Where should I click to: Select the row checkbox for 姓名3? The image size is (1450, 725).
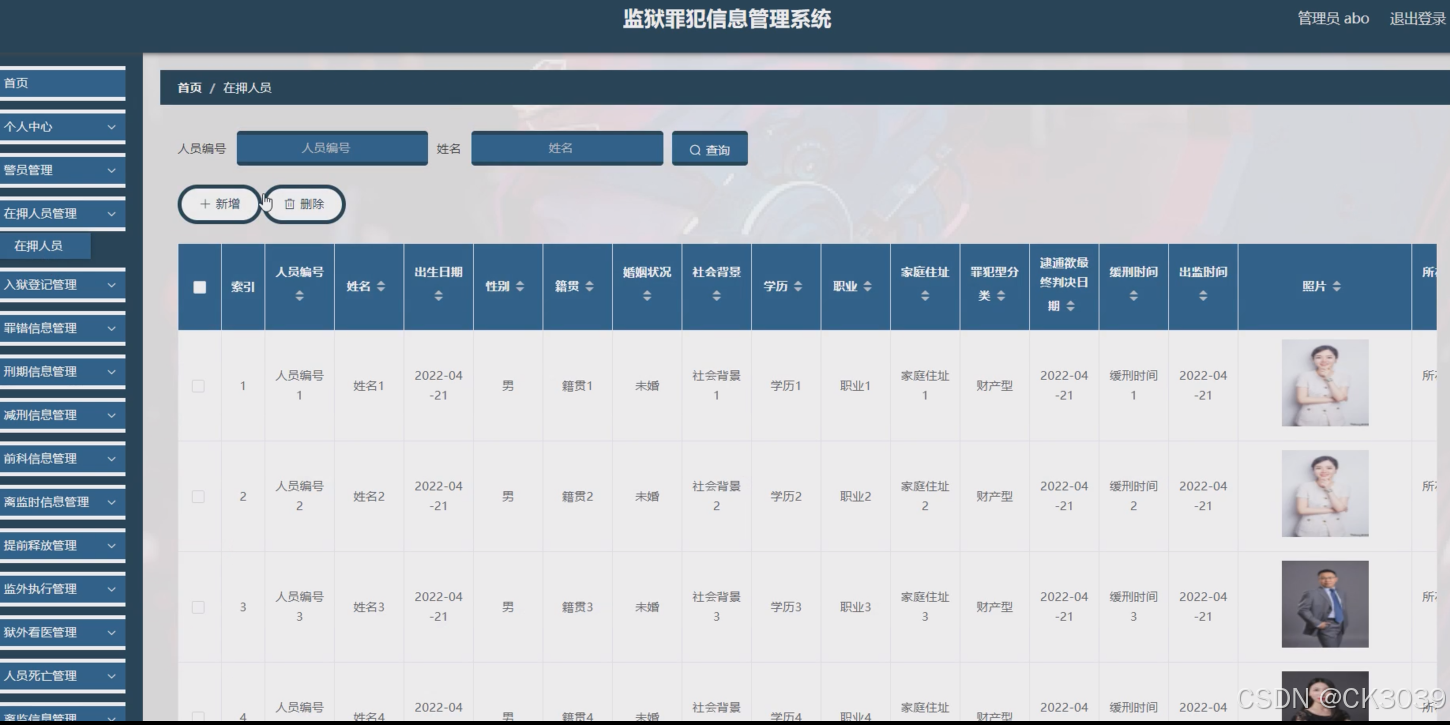pos(198,607)
